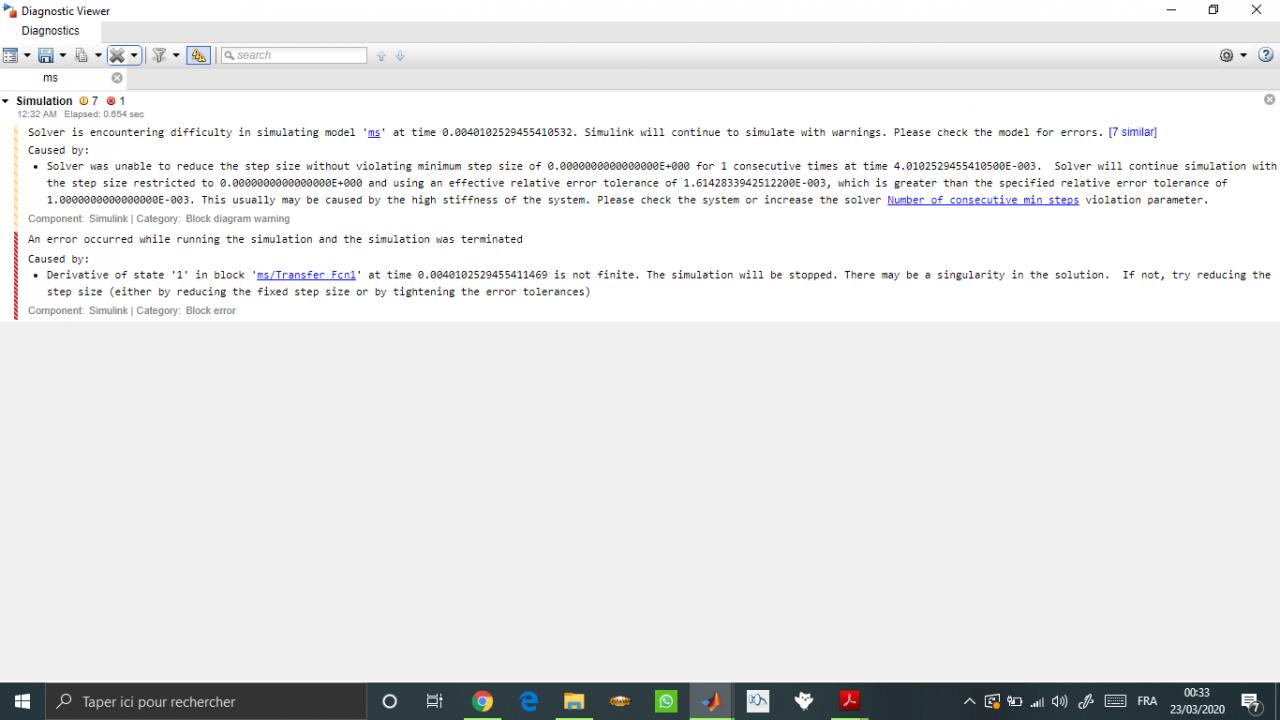Open the Number of consecutive min steps link

pos(983,200)
